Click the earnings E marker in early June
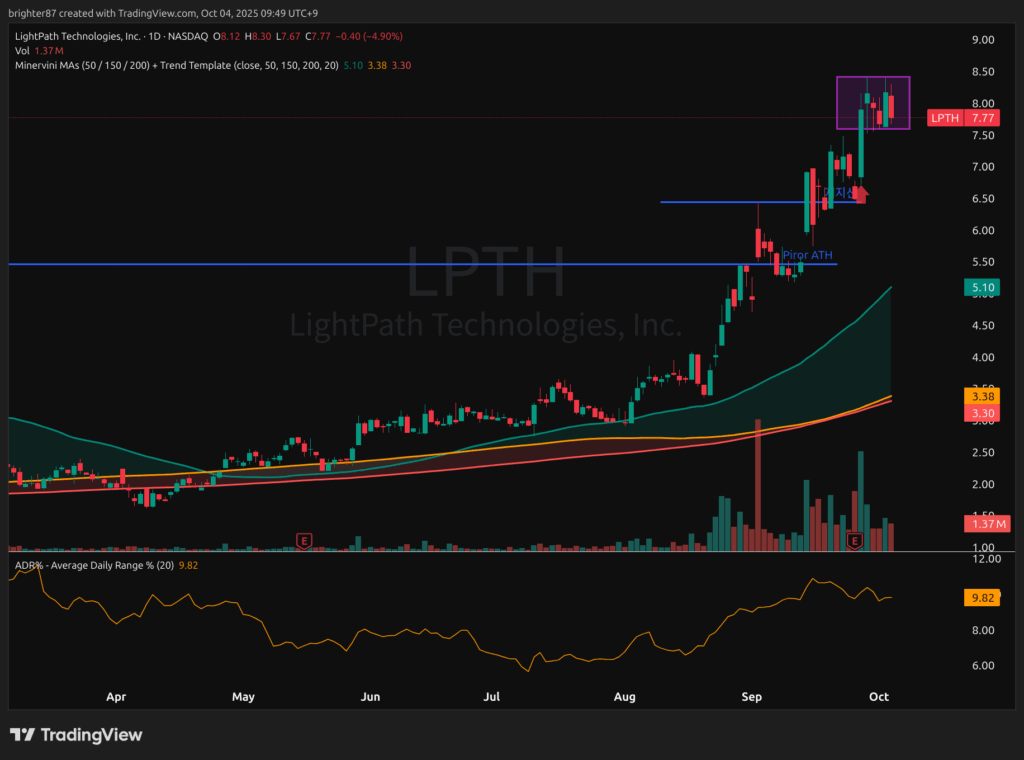Viewport: 1024px width, 760px height. click(x=304, y=540)
